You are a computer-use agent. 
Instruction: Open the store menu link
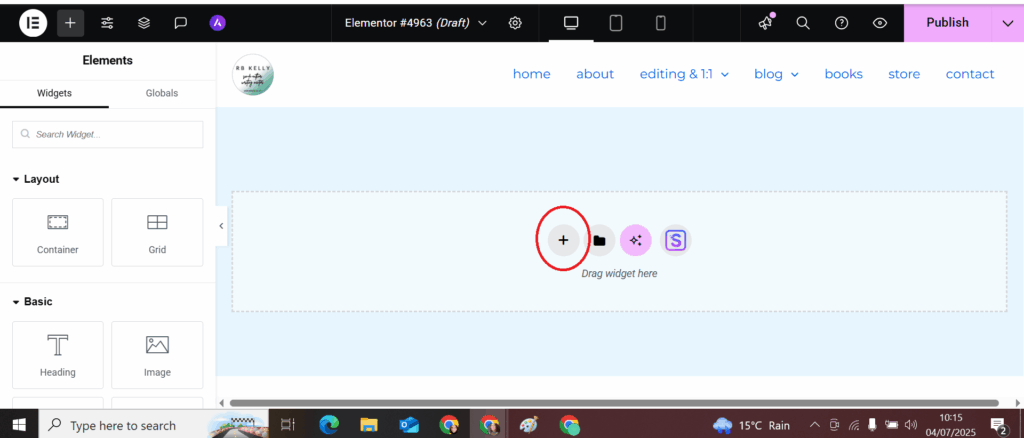(904, 74)
